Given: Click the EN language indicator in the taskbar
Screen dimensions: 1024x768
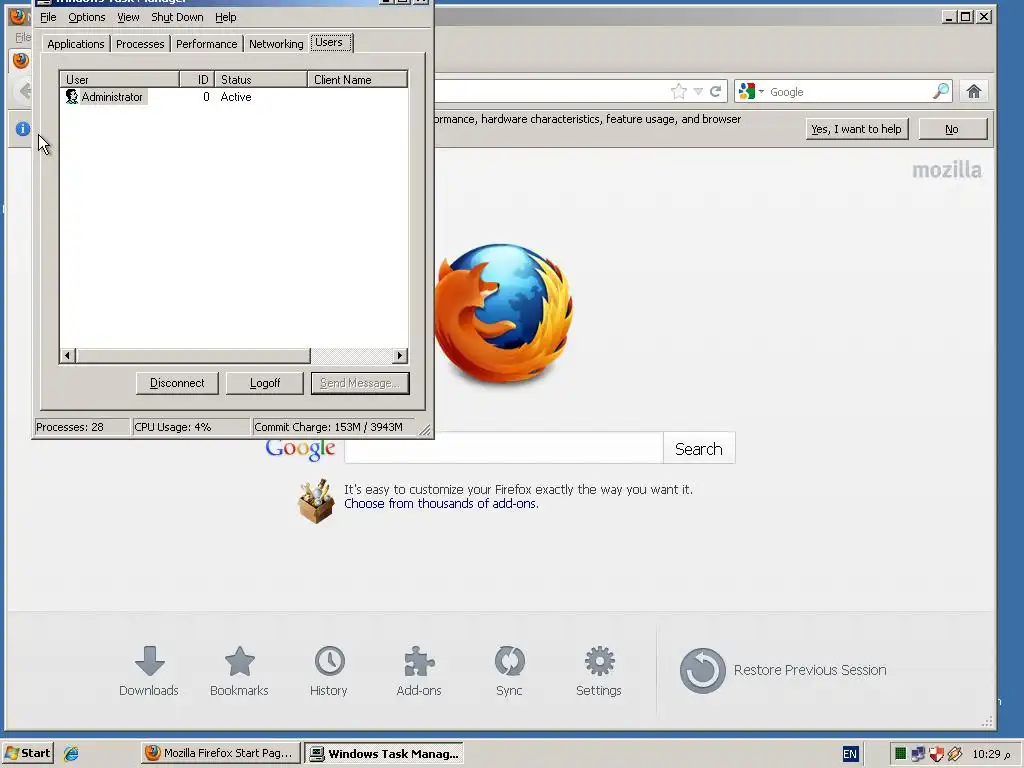Looking at the screenshot, I should (850, 754).
